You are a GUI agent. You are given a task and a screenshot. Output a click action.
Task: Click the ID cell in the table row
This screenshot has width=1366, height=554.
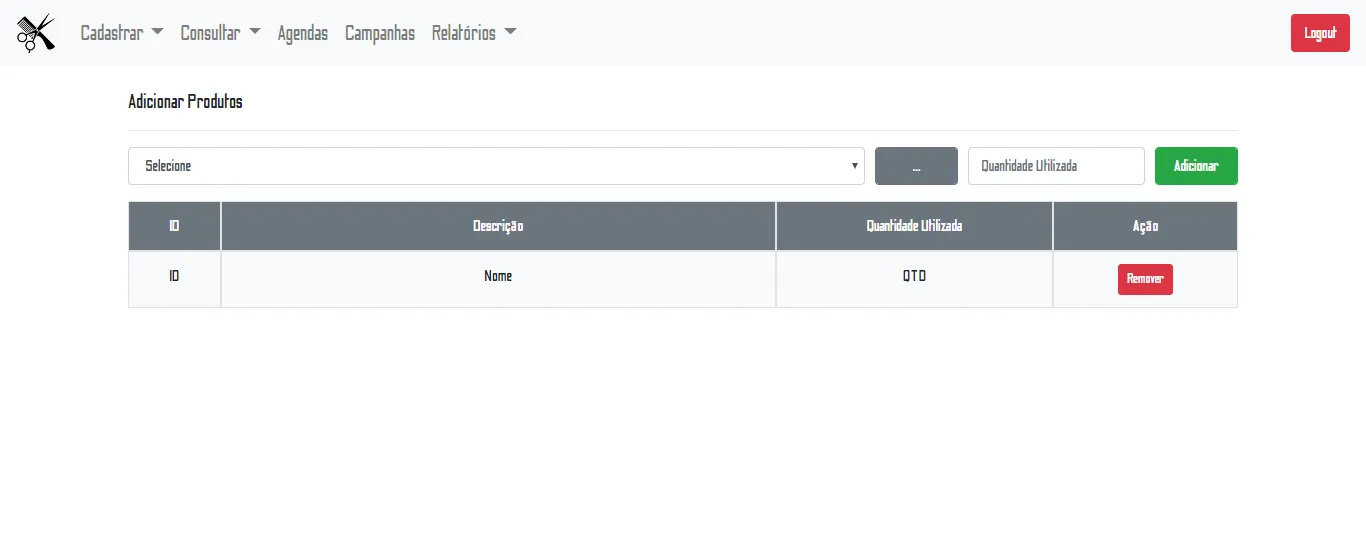tap(174, 276)
